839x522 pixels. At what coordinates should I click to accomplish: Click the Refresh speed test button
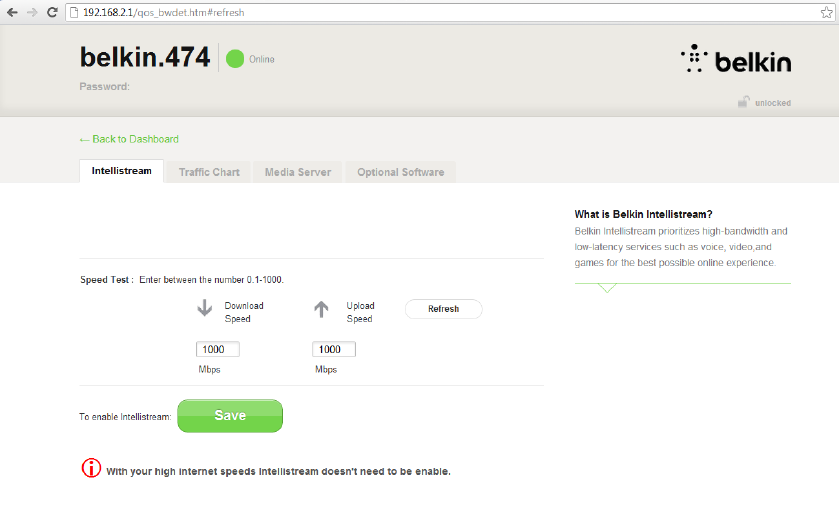pyautogui.click(x=444, y=309)
